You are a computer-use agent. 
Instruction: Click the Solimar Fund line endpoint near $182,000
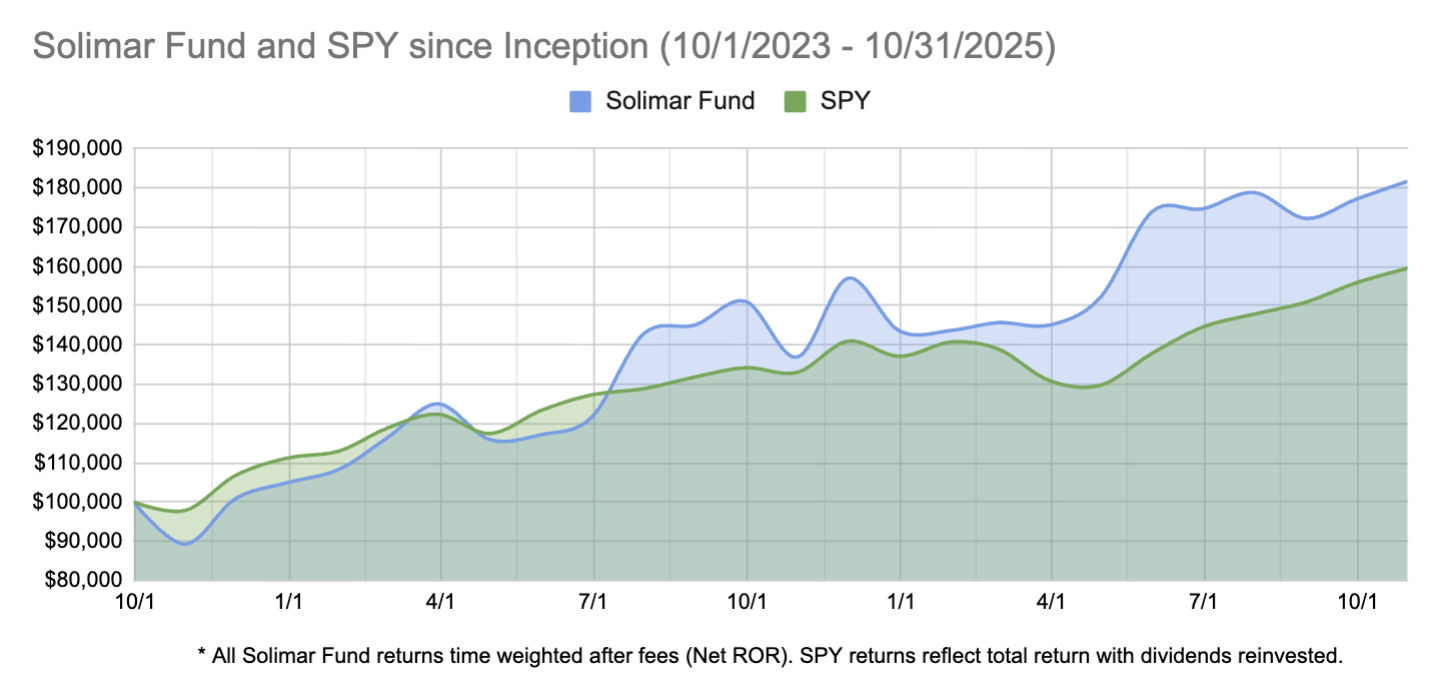click(1406, 182)
